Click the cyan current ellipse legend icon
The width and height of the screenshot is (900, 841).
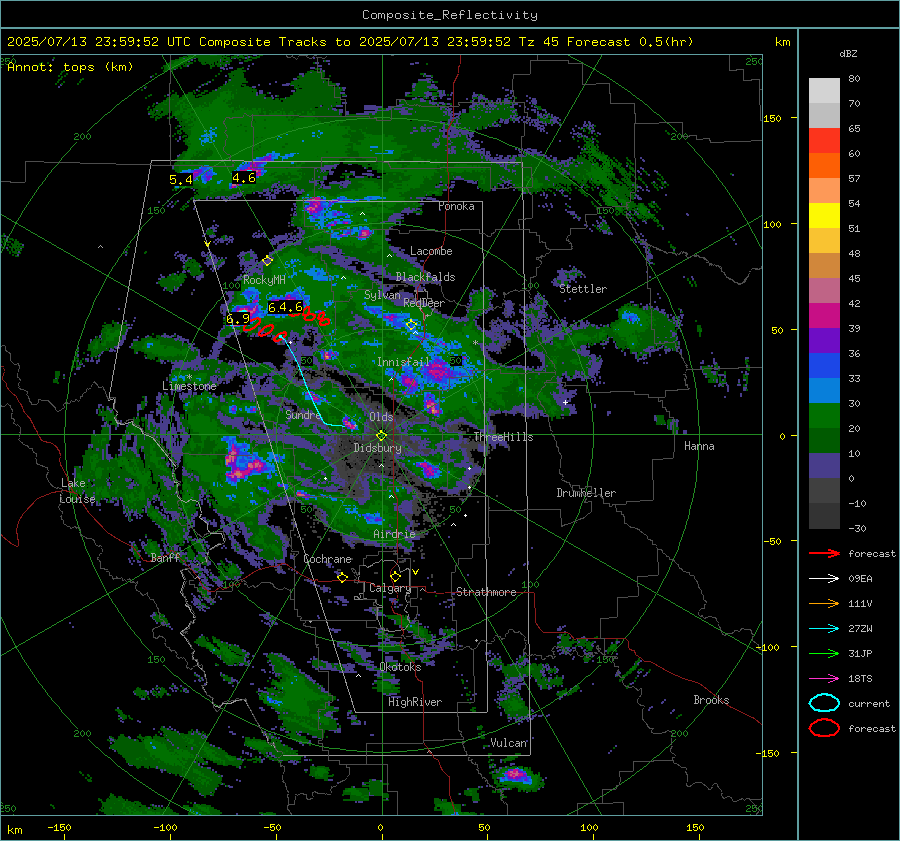pyautogui.click(x=824, y=703)
